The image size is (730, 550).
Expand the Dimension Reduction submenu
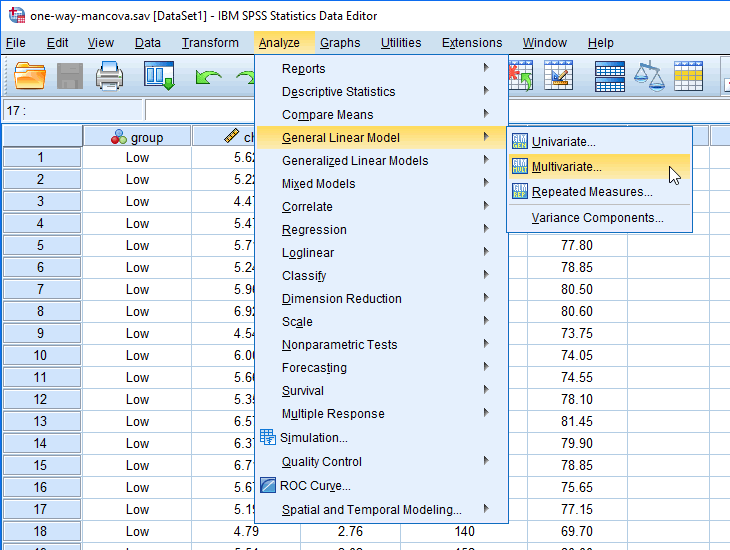(x=381, y=299)
